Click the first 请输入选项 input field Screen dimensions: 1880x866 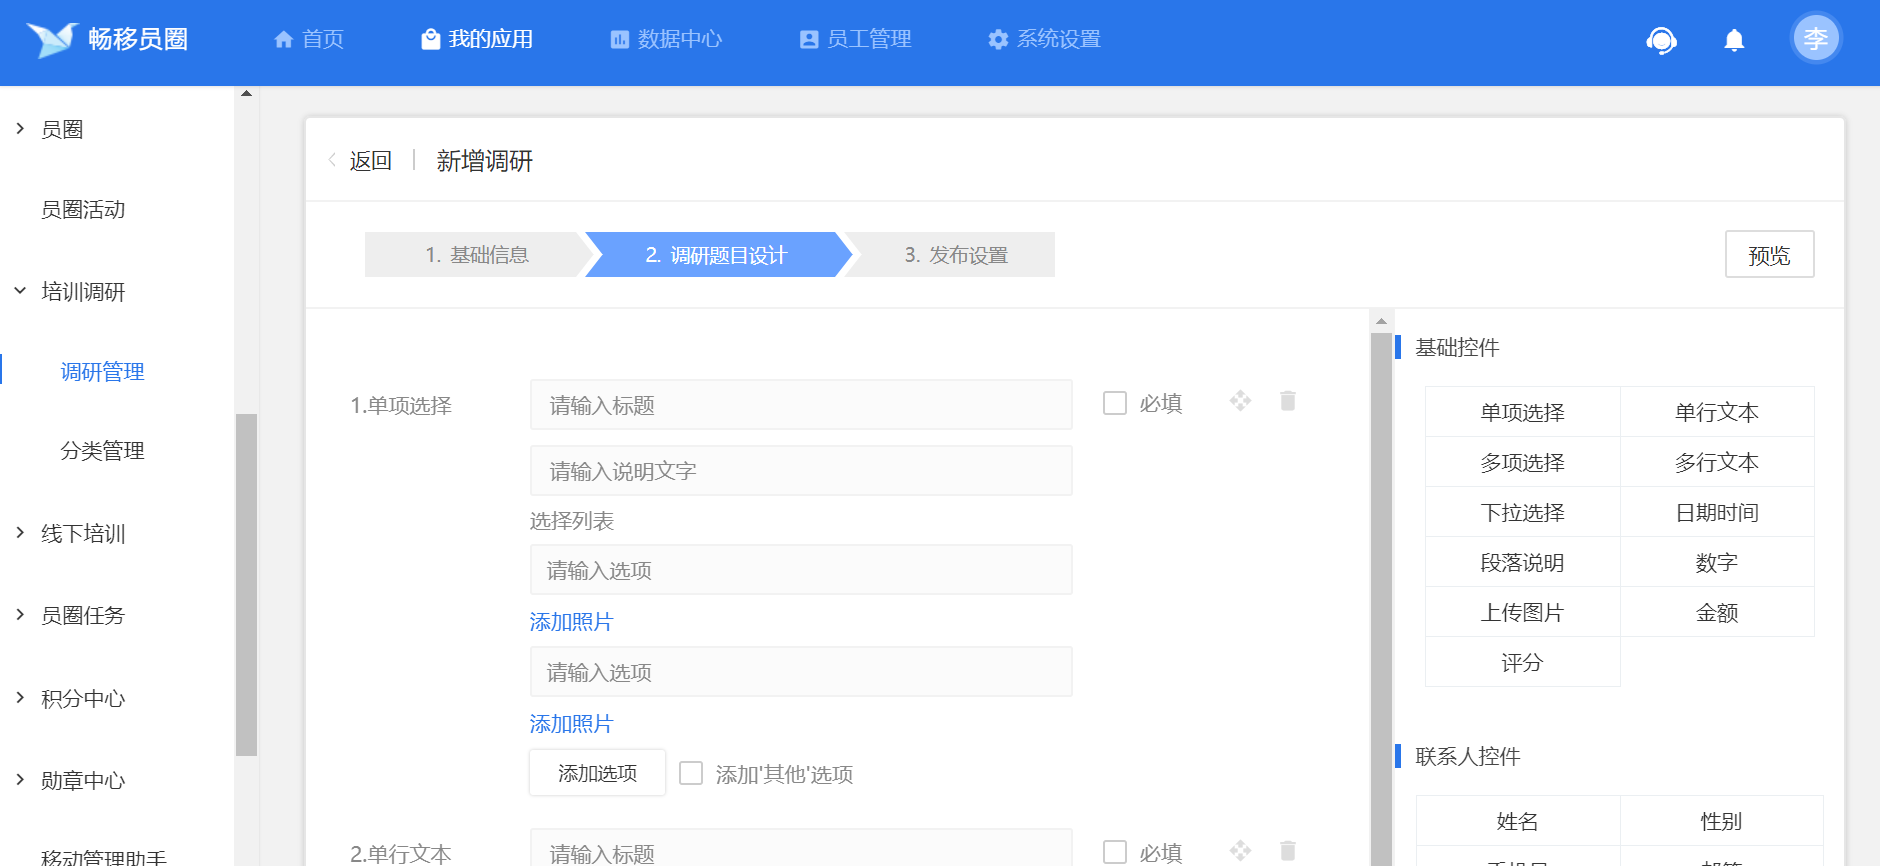click(801, 570)
